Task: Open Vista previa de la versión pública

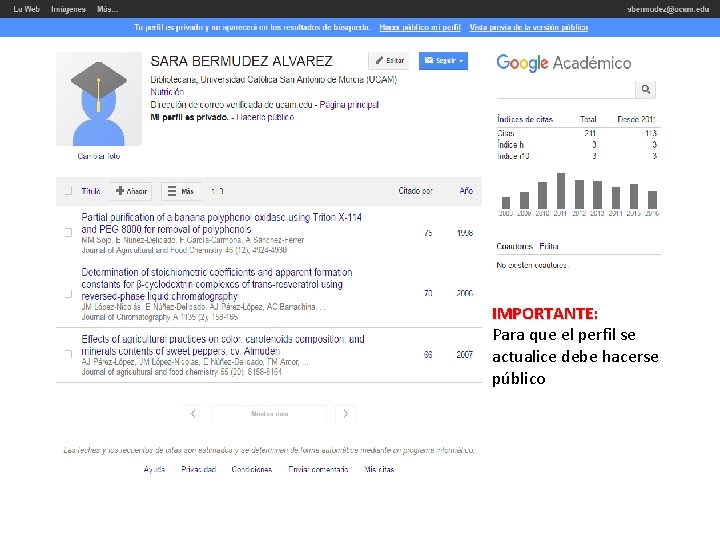Action: pos(529,27)
